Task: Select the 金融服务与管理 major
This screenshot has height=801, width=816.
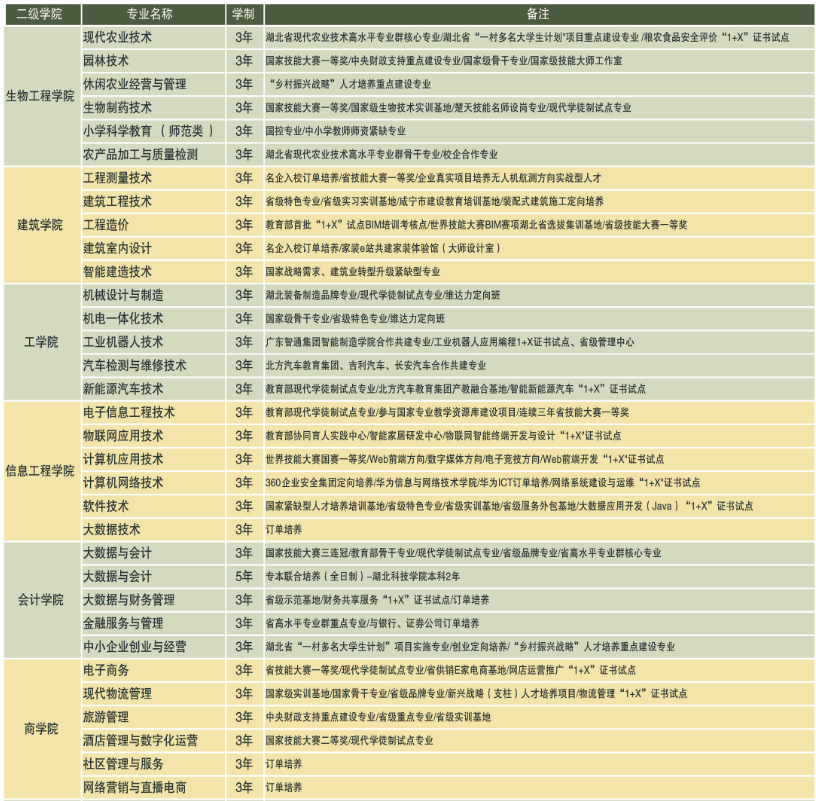Action: click(123, 622)
